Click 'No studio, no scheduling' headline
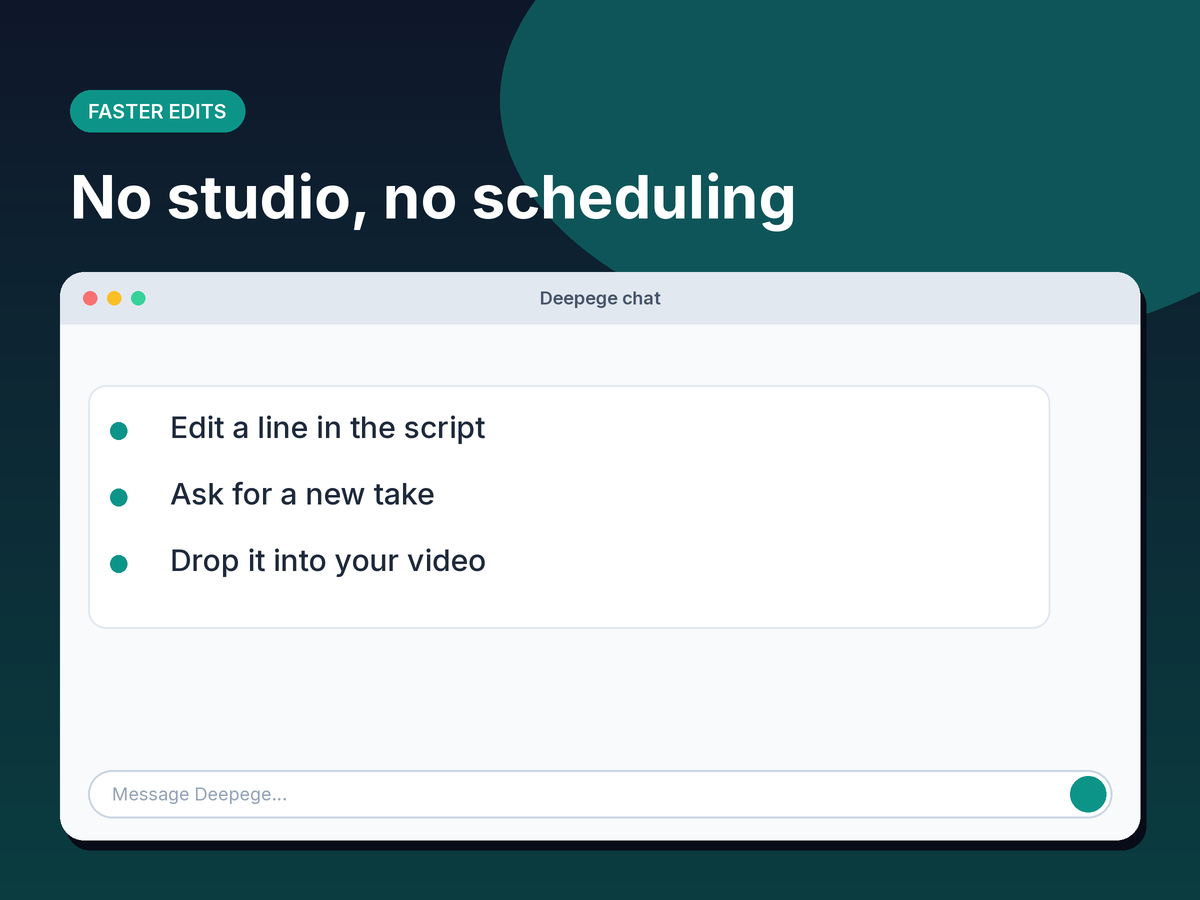This screenshot has width=1200, height=900. coord(433,197)
